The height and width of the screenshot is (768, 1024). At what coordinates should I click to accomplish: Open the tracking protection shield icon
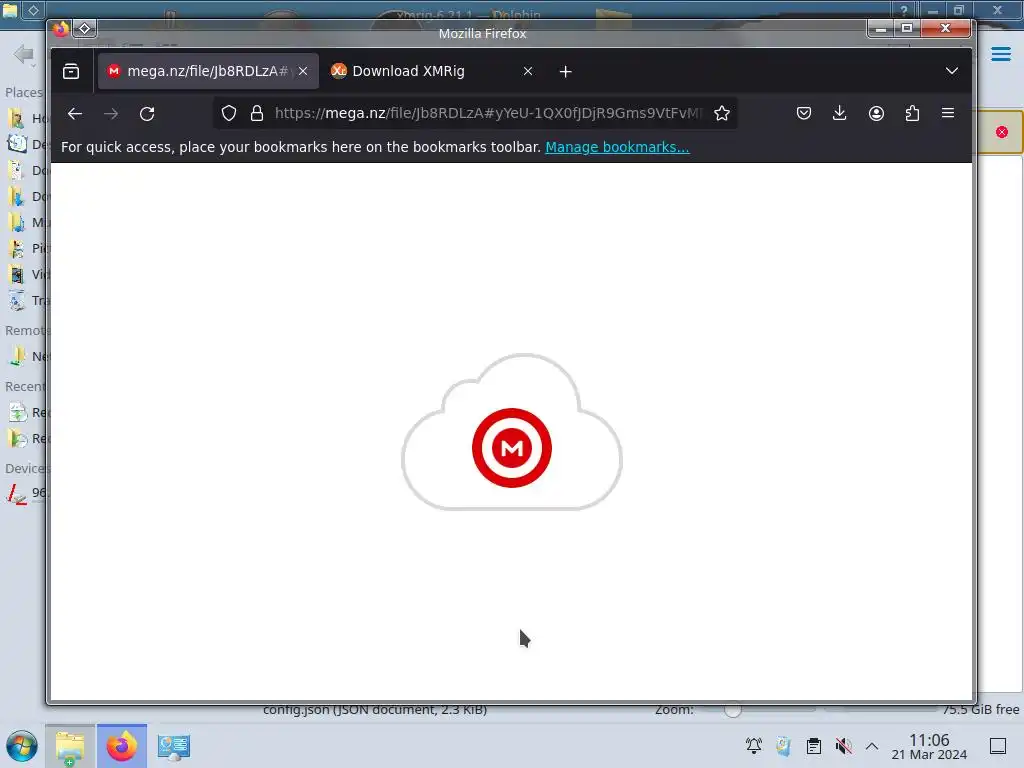[229, 113]
